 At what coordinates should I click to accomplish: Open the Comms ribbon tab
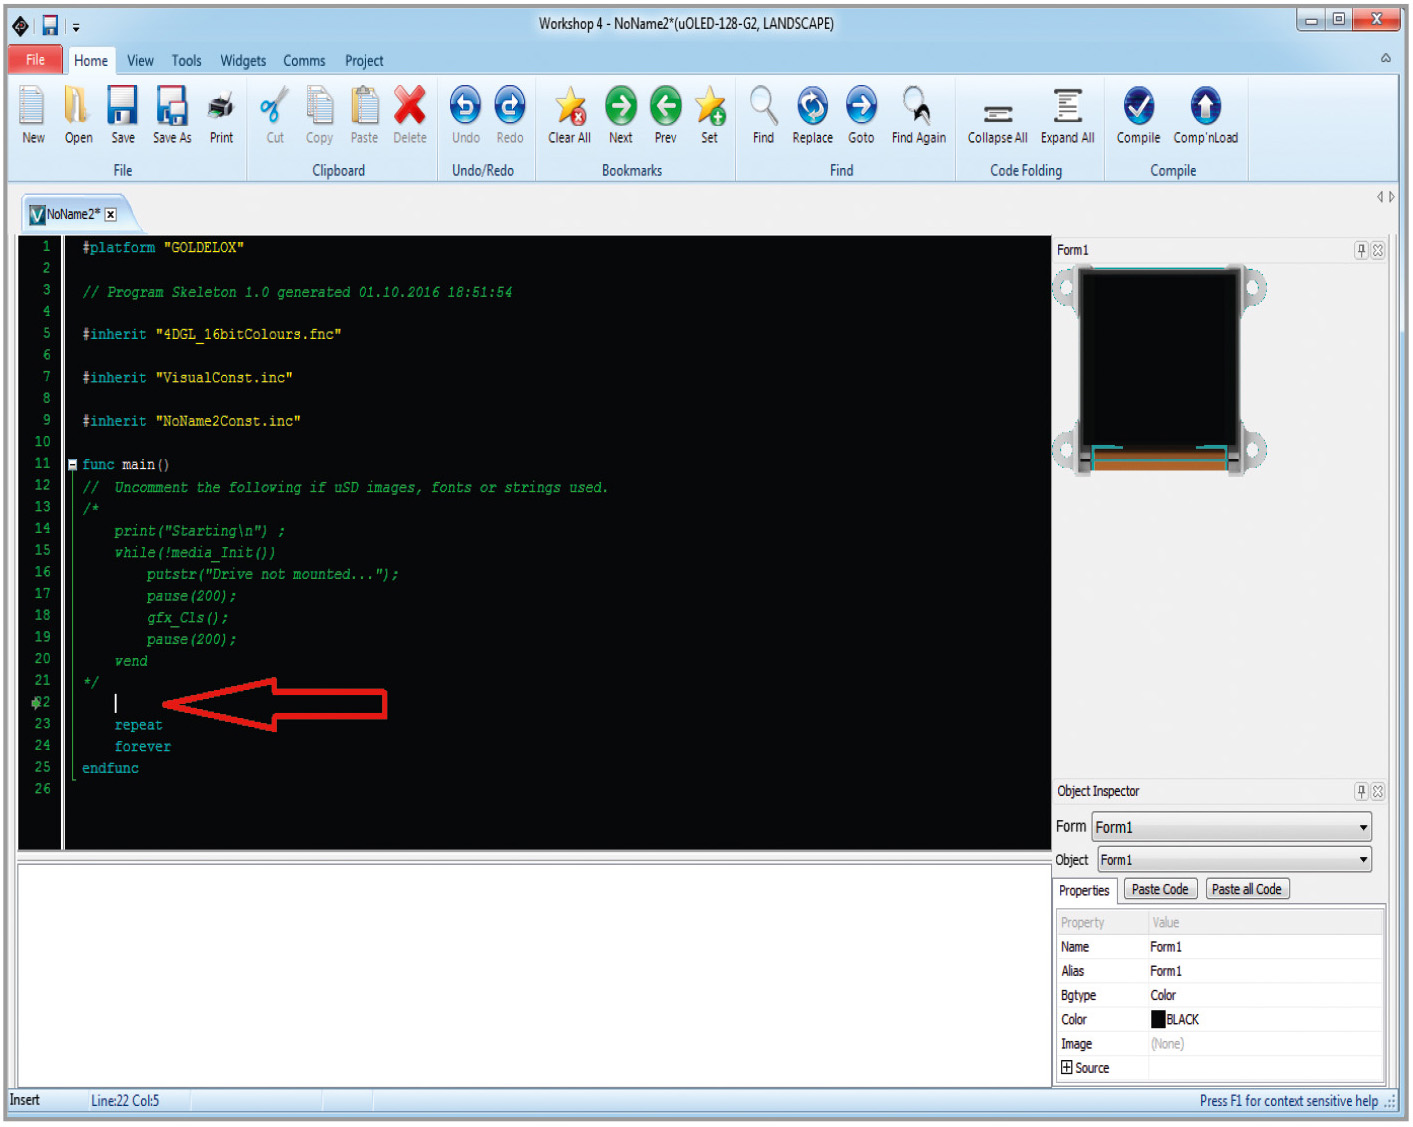[304, 61]
